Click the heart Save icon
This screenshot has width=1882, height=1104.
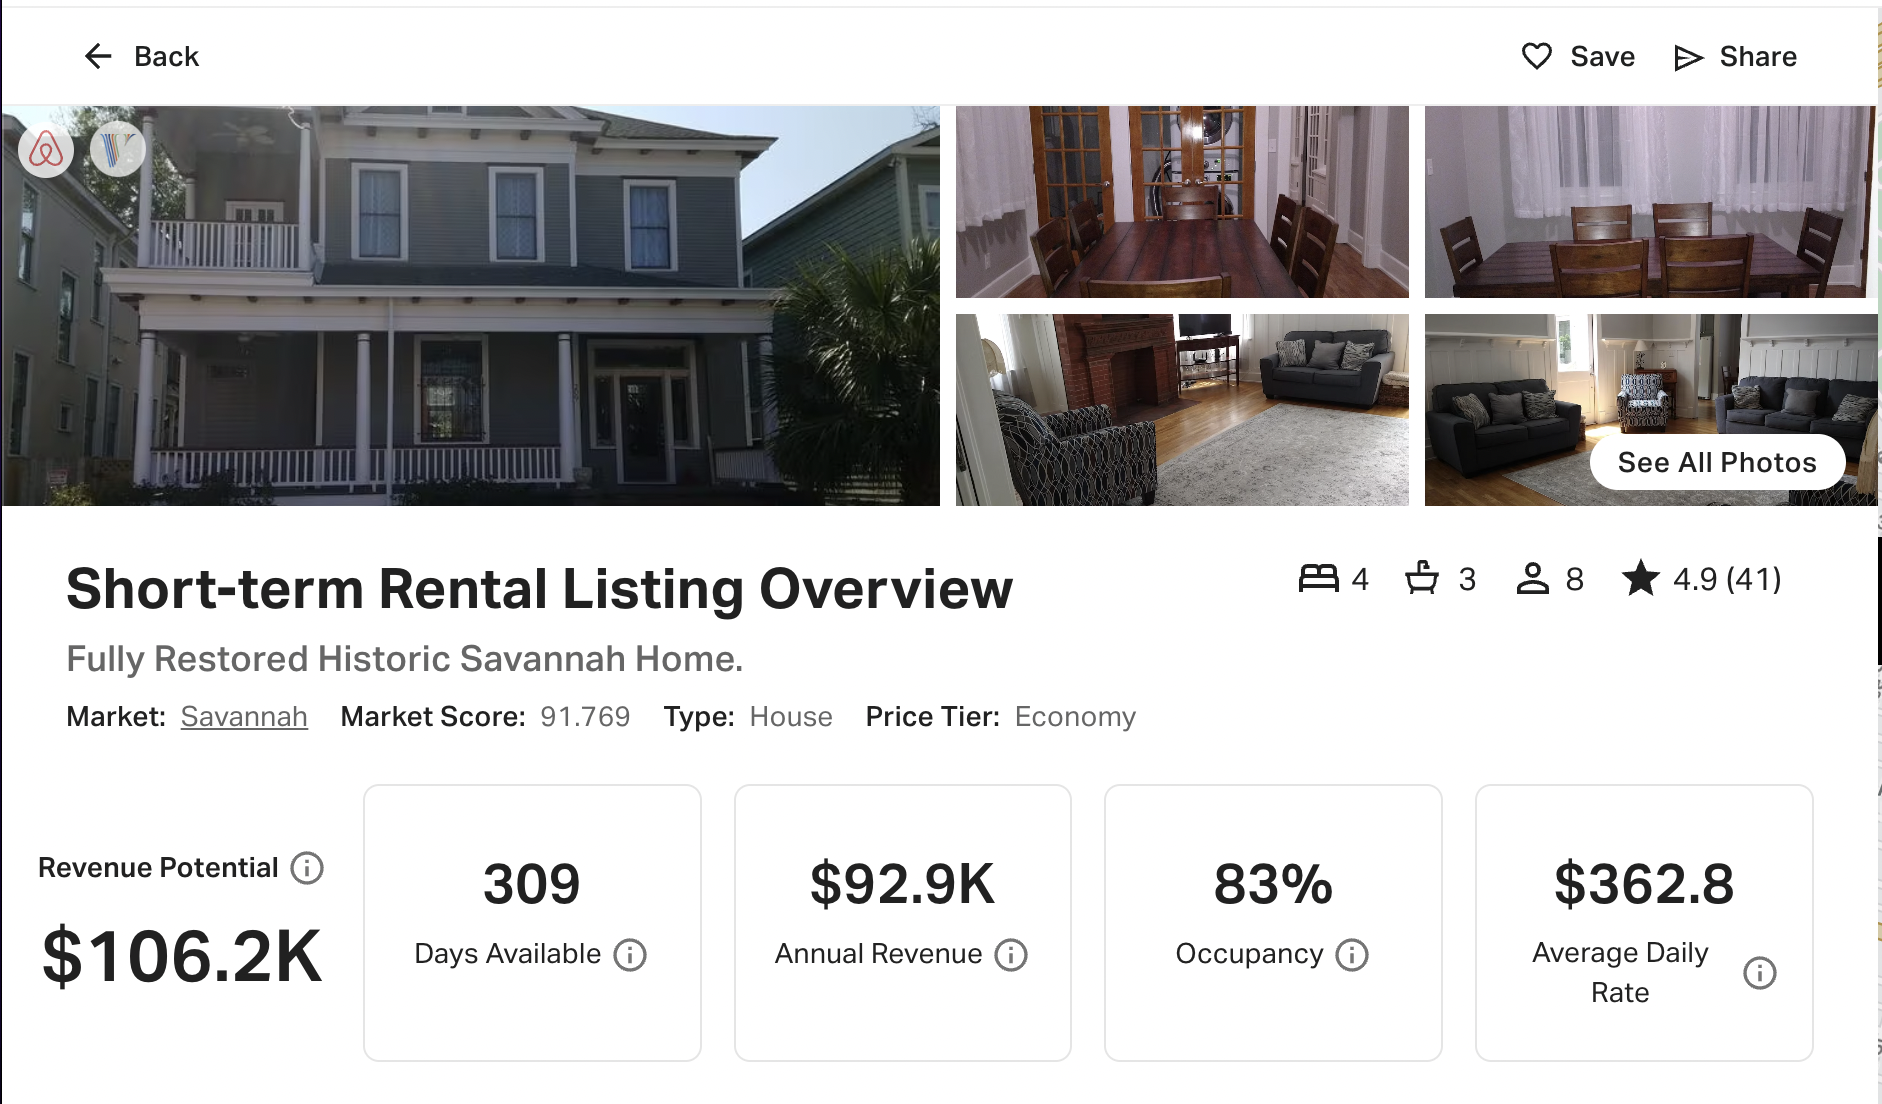(1536, 57)
